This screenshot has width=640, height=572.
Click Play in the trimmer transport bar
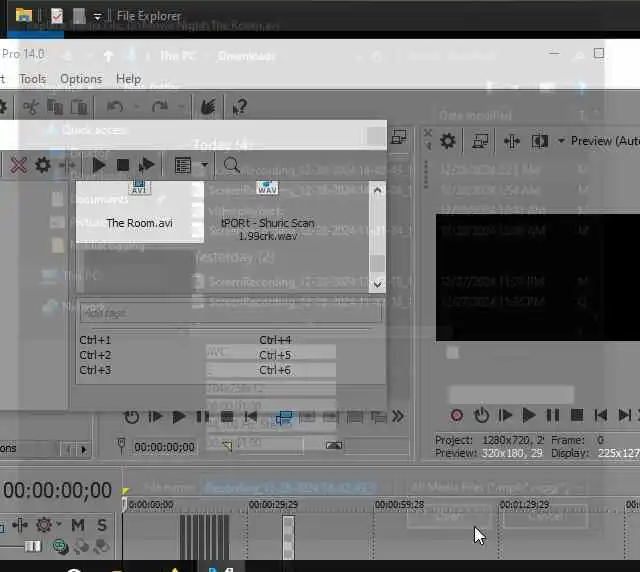click(x=179, y=417)
